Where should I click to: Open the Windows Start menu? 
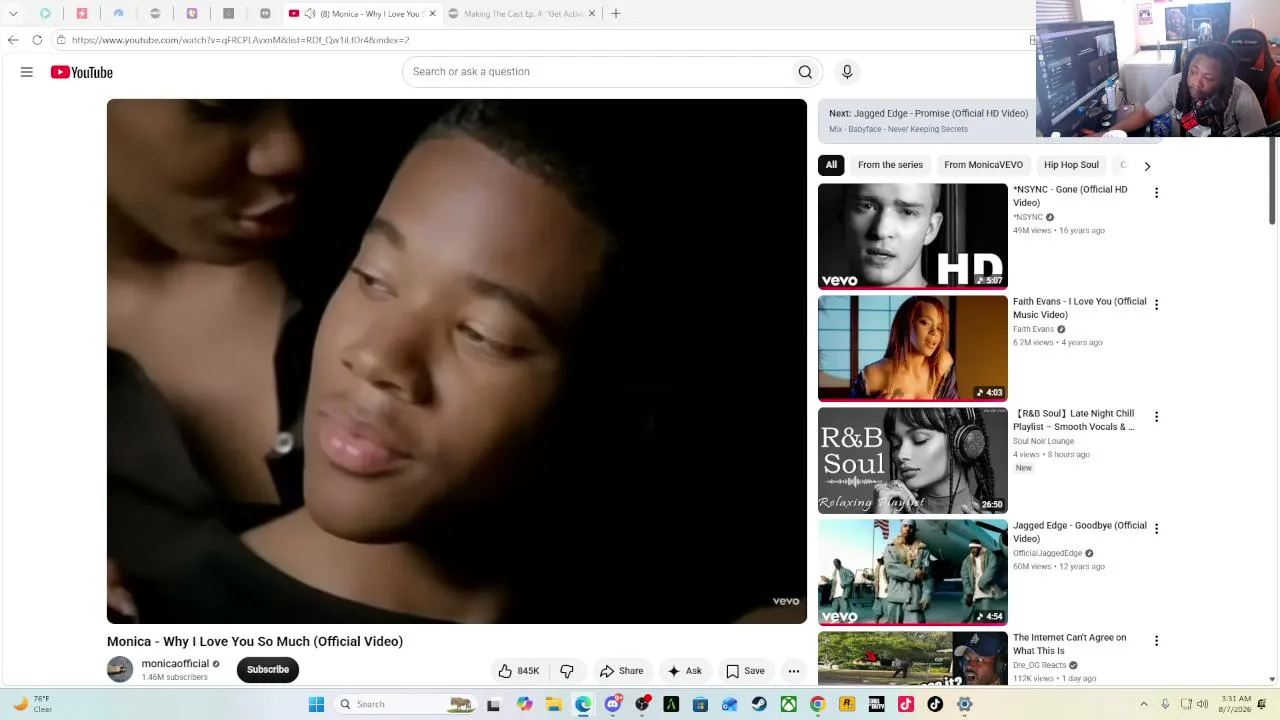pos(316,705)
